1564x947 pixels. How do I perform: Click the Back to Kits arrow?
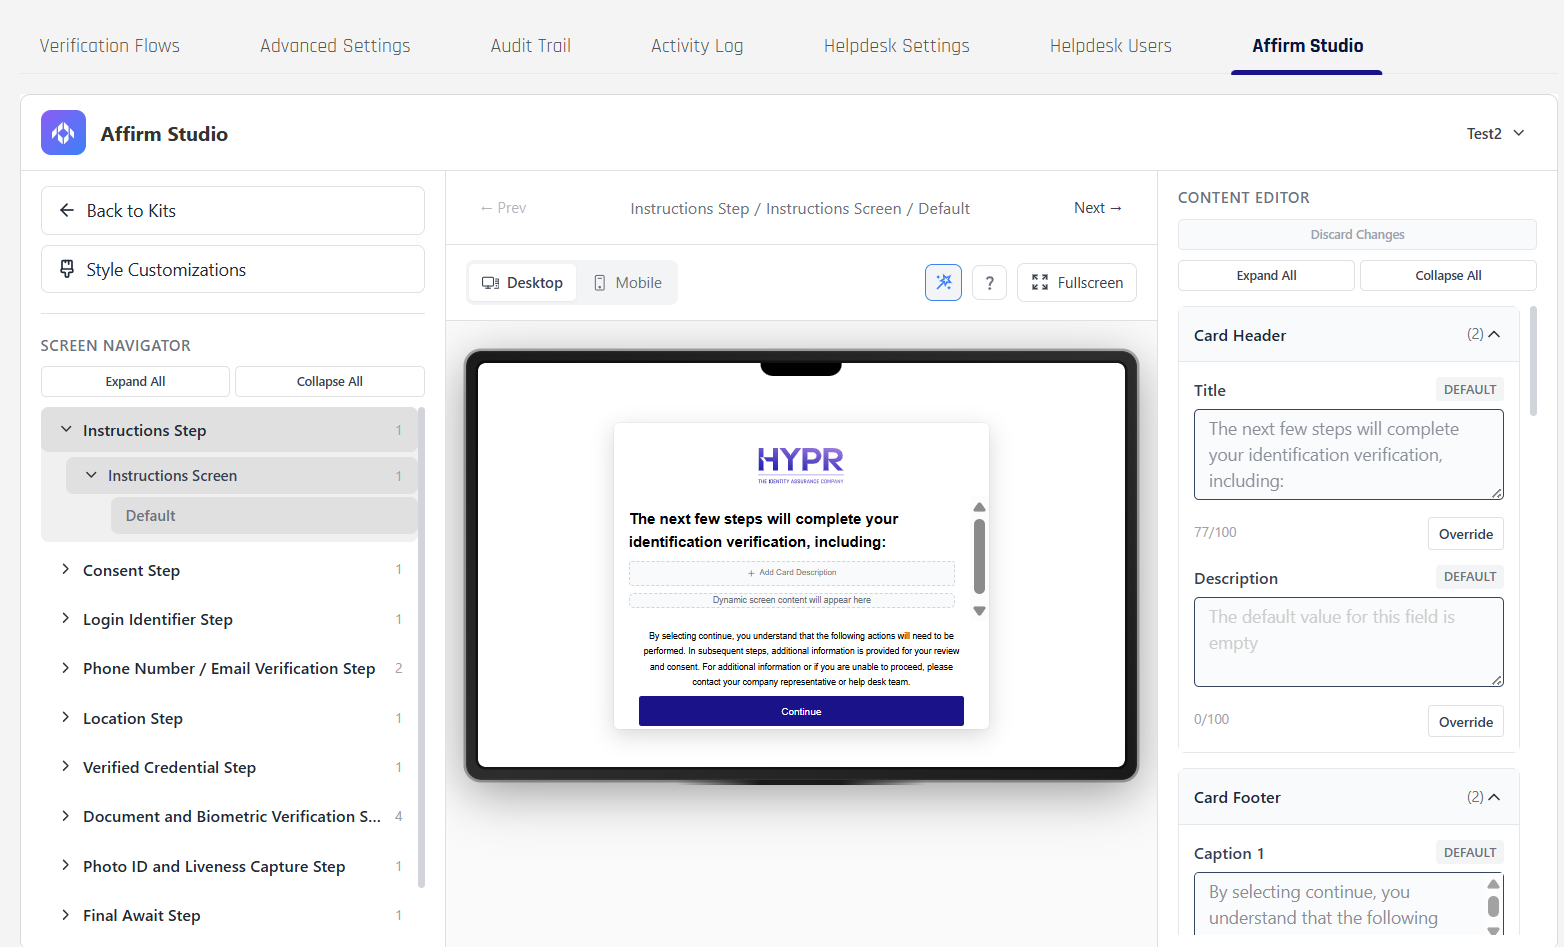(x=67, y=210)
